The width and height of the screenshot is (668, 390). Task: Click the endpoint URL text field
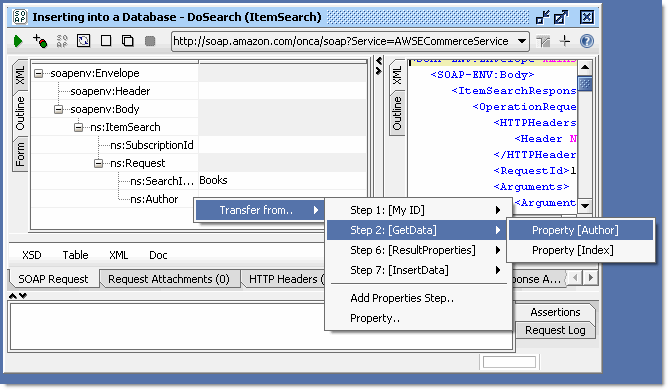(343, 41)
